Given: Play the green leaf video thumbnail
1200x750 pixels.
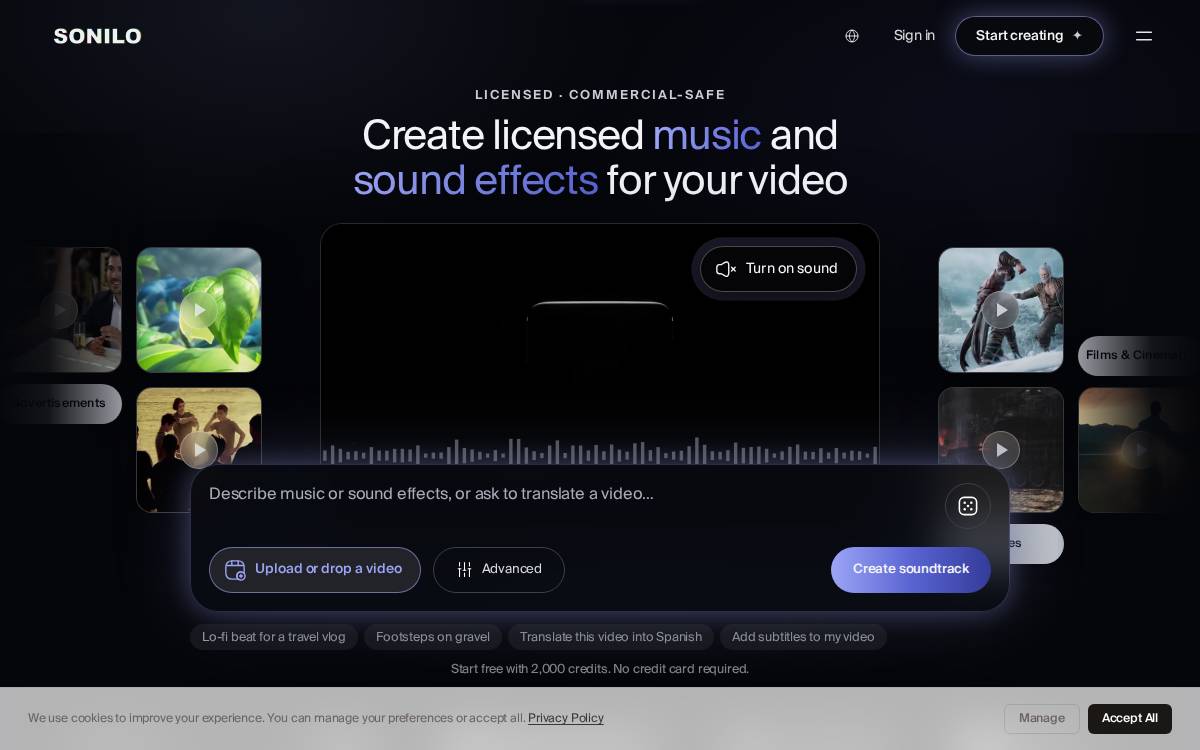Looking at the screenshot, I should tap(199, 310).
